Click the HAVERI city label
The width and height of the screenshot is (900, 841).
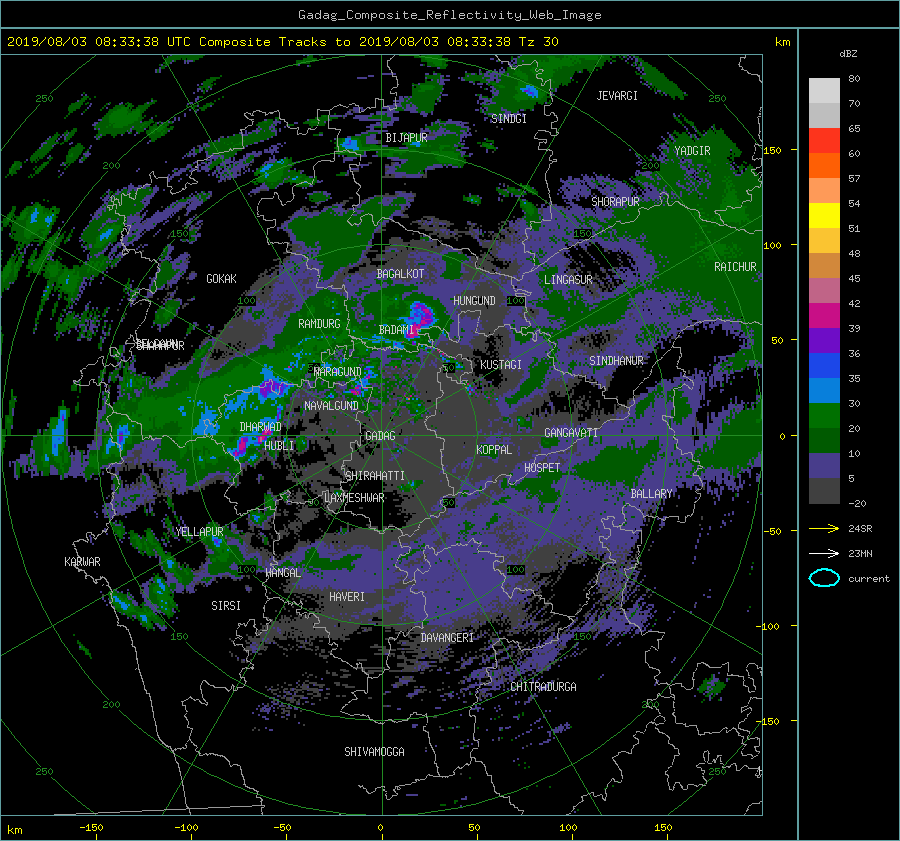[x=347, y=597]
